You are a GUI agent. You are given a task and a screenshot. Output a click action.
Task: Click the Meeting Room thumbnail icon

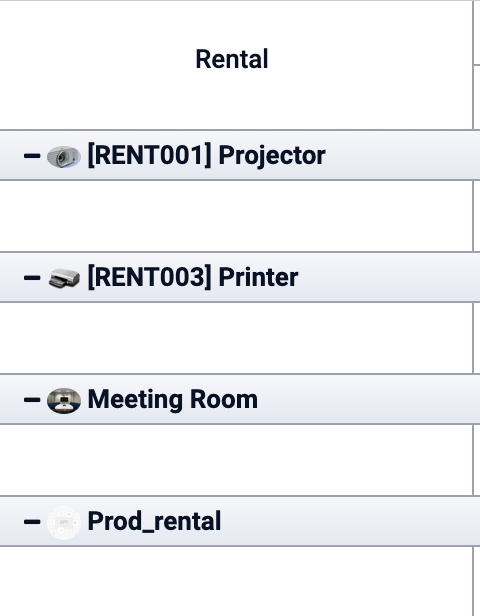[x=64, y=400]
